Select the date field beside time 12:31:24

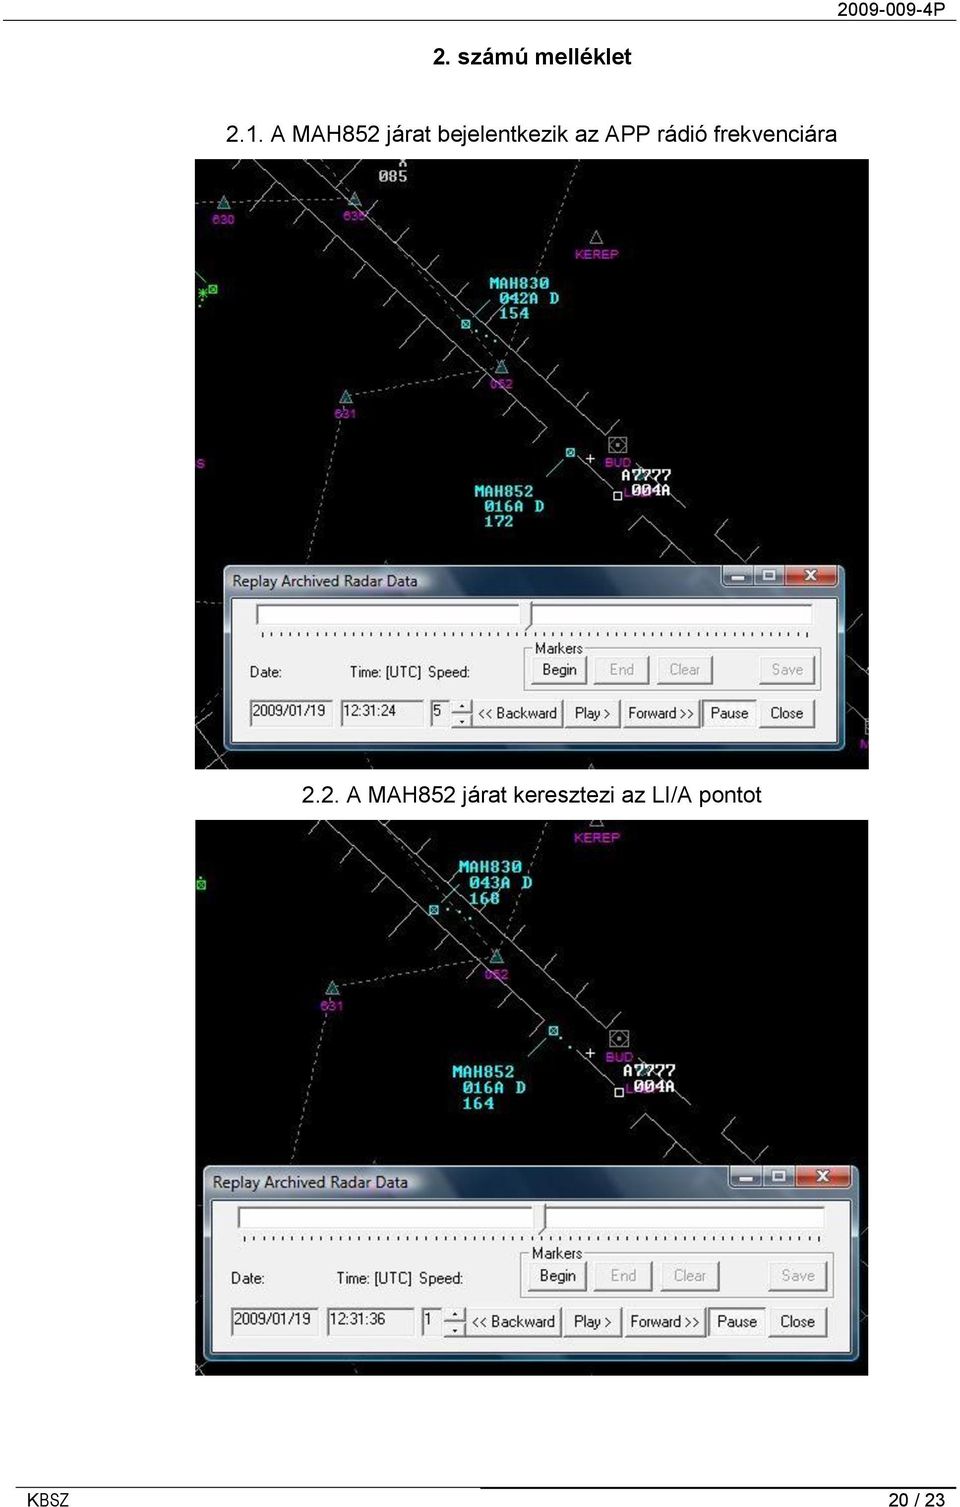tap(290, 712)
